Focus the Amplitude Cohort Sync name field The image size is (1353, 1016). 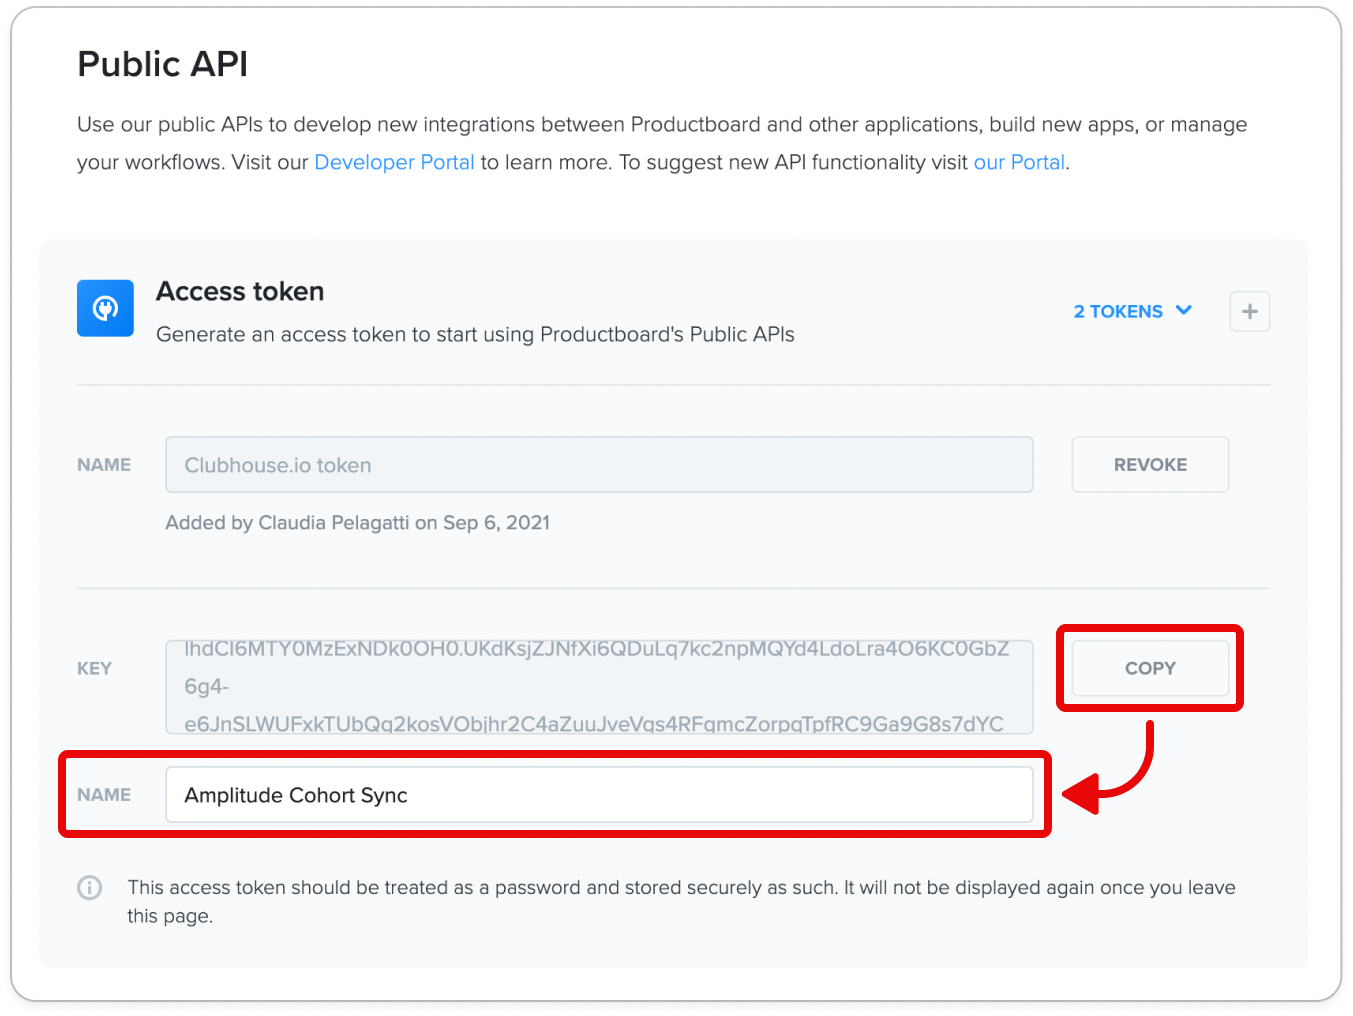coord(599,795)
